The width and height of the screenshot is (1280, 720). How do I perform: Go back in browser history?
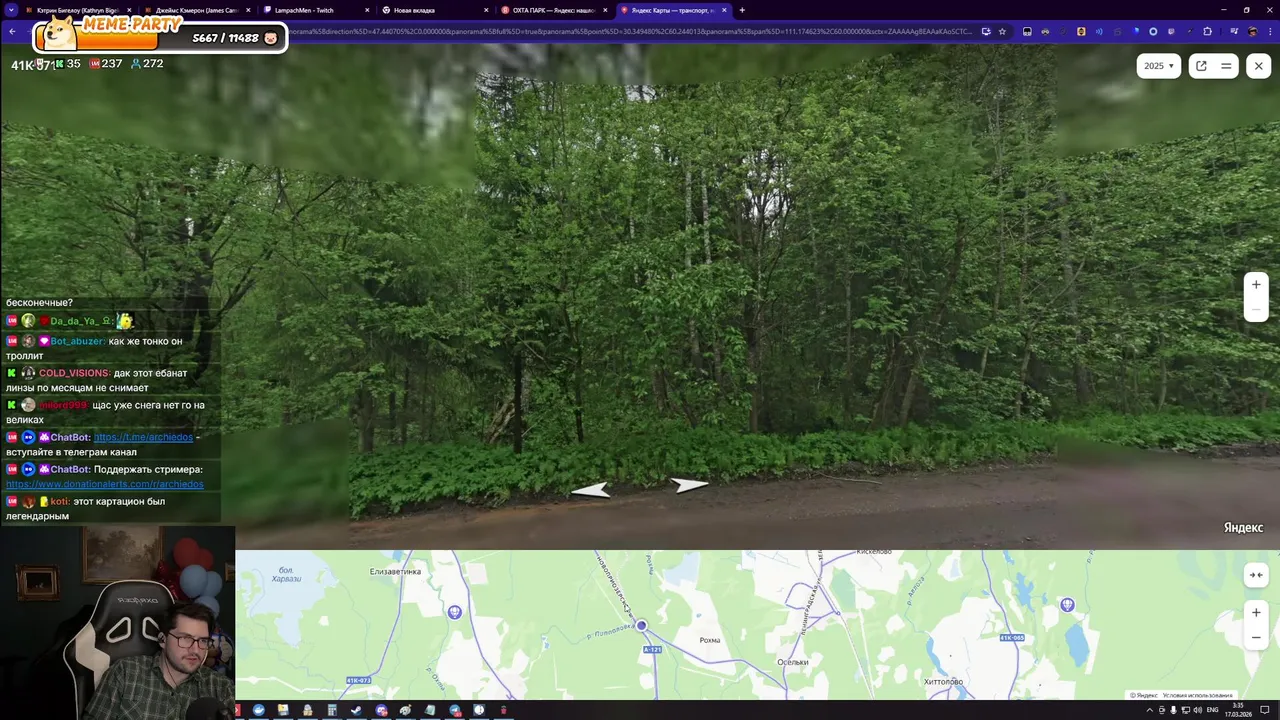tap(12, 31)
